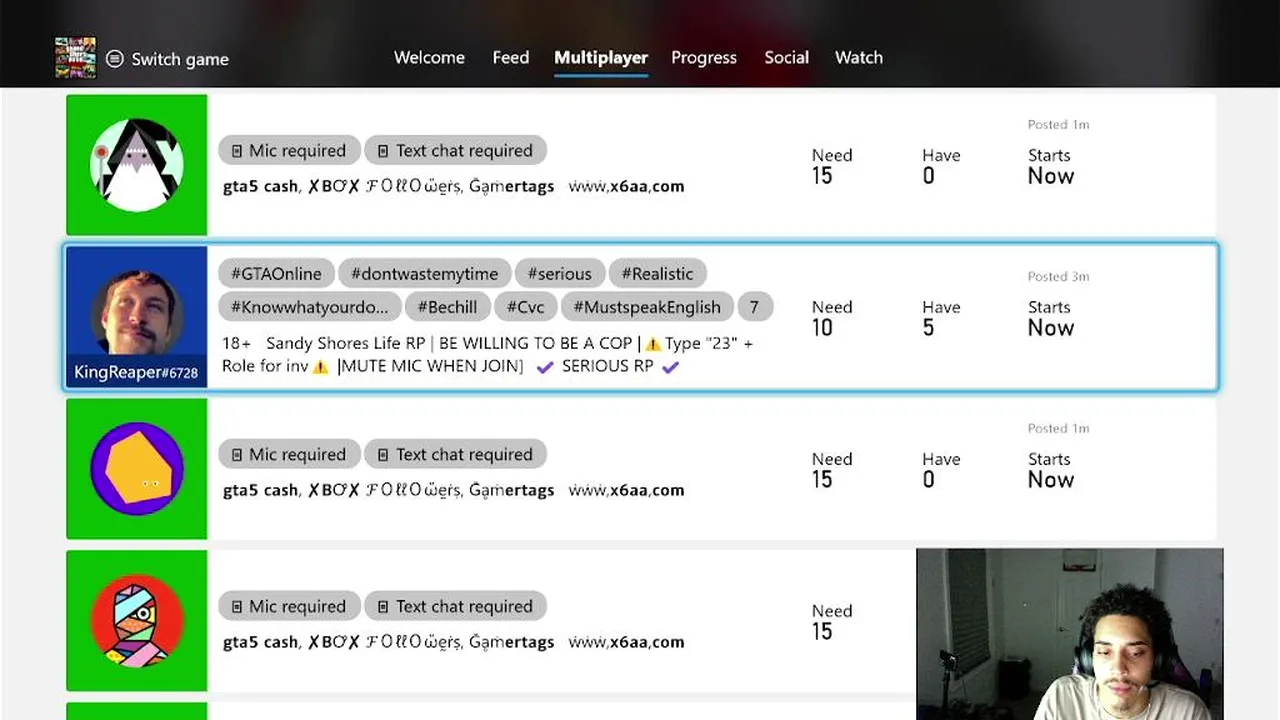Go to the Progress tab
The width and height of the screenshot is (1280, 720).
pyautogui.click(x=704, y=57)
